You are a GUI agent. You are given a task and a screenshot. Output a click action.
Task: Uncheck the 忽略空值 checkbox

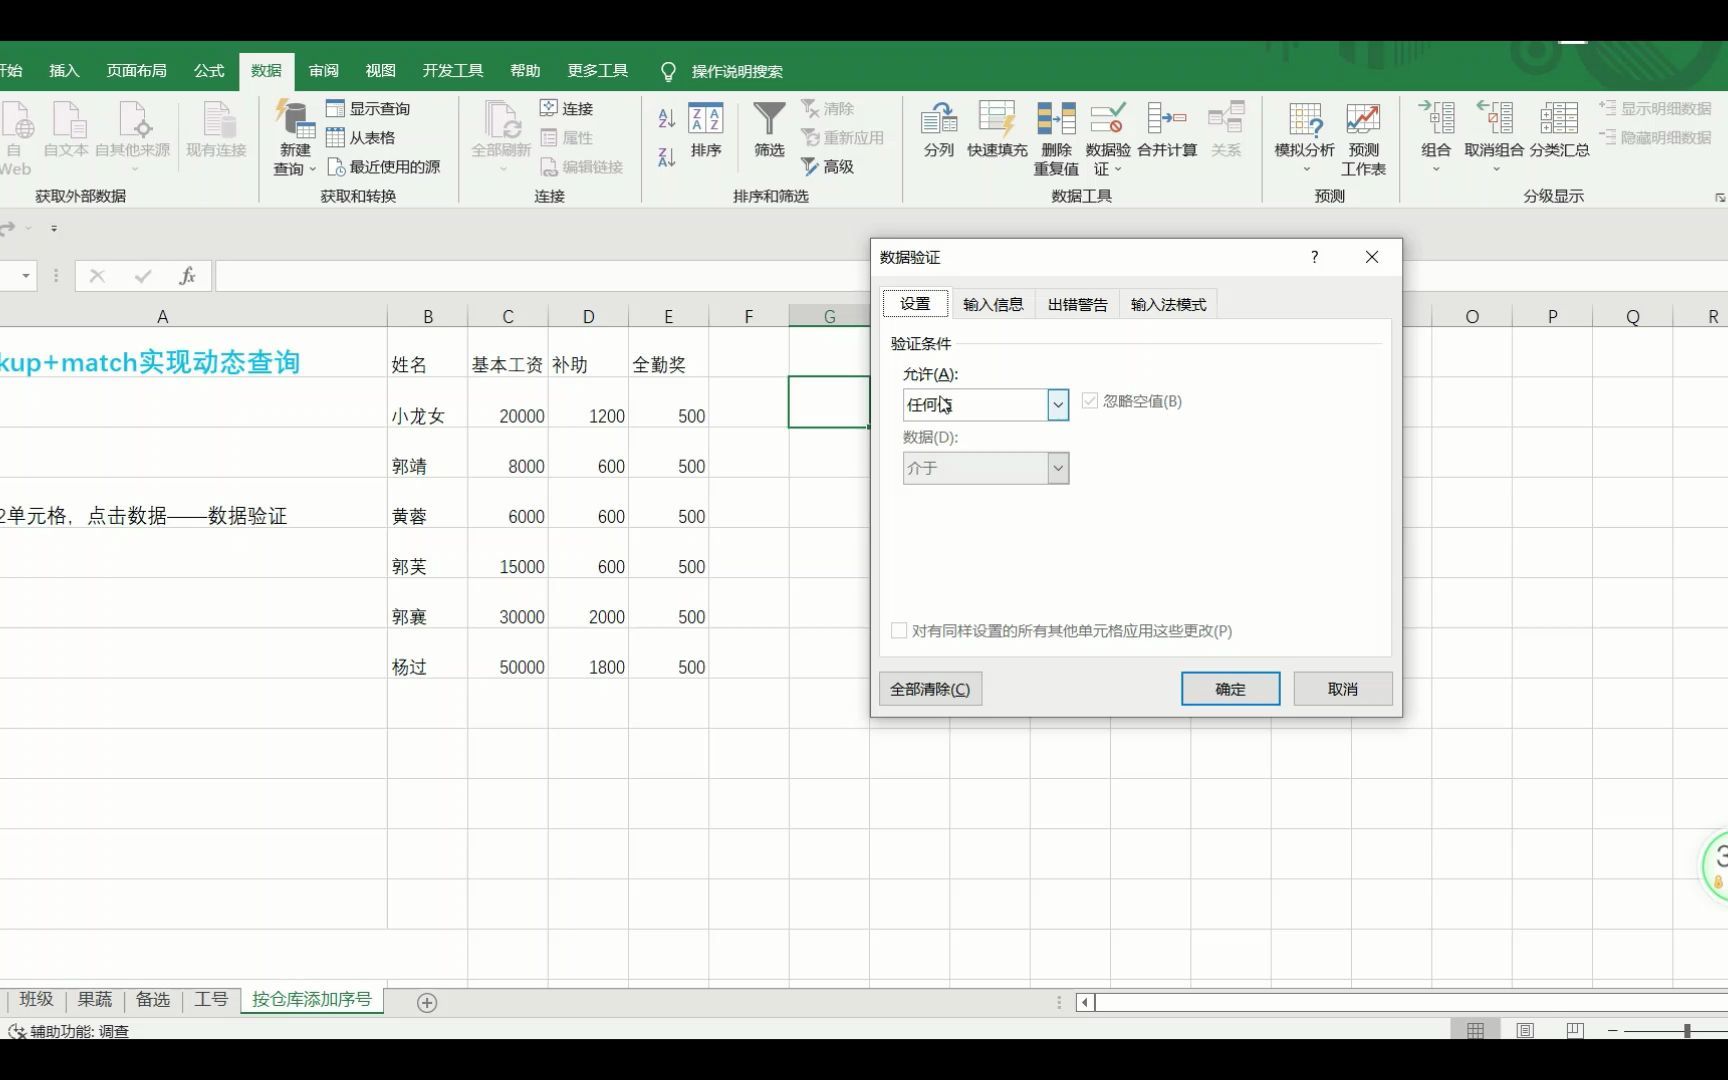point(1089,401)
